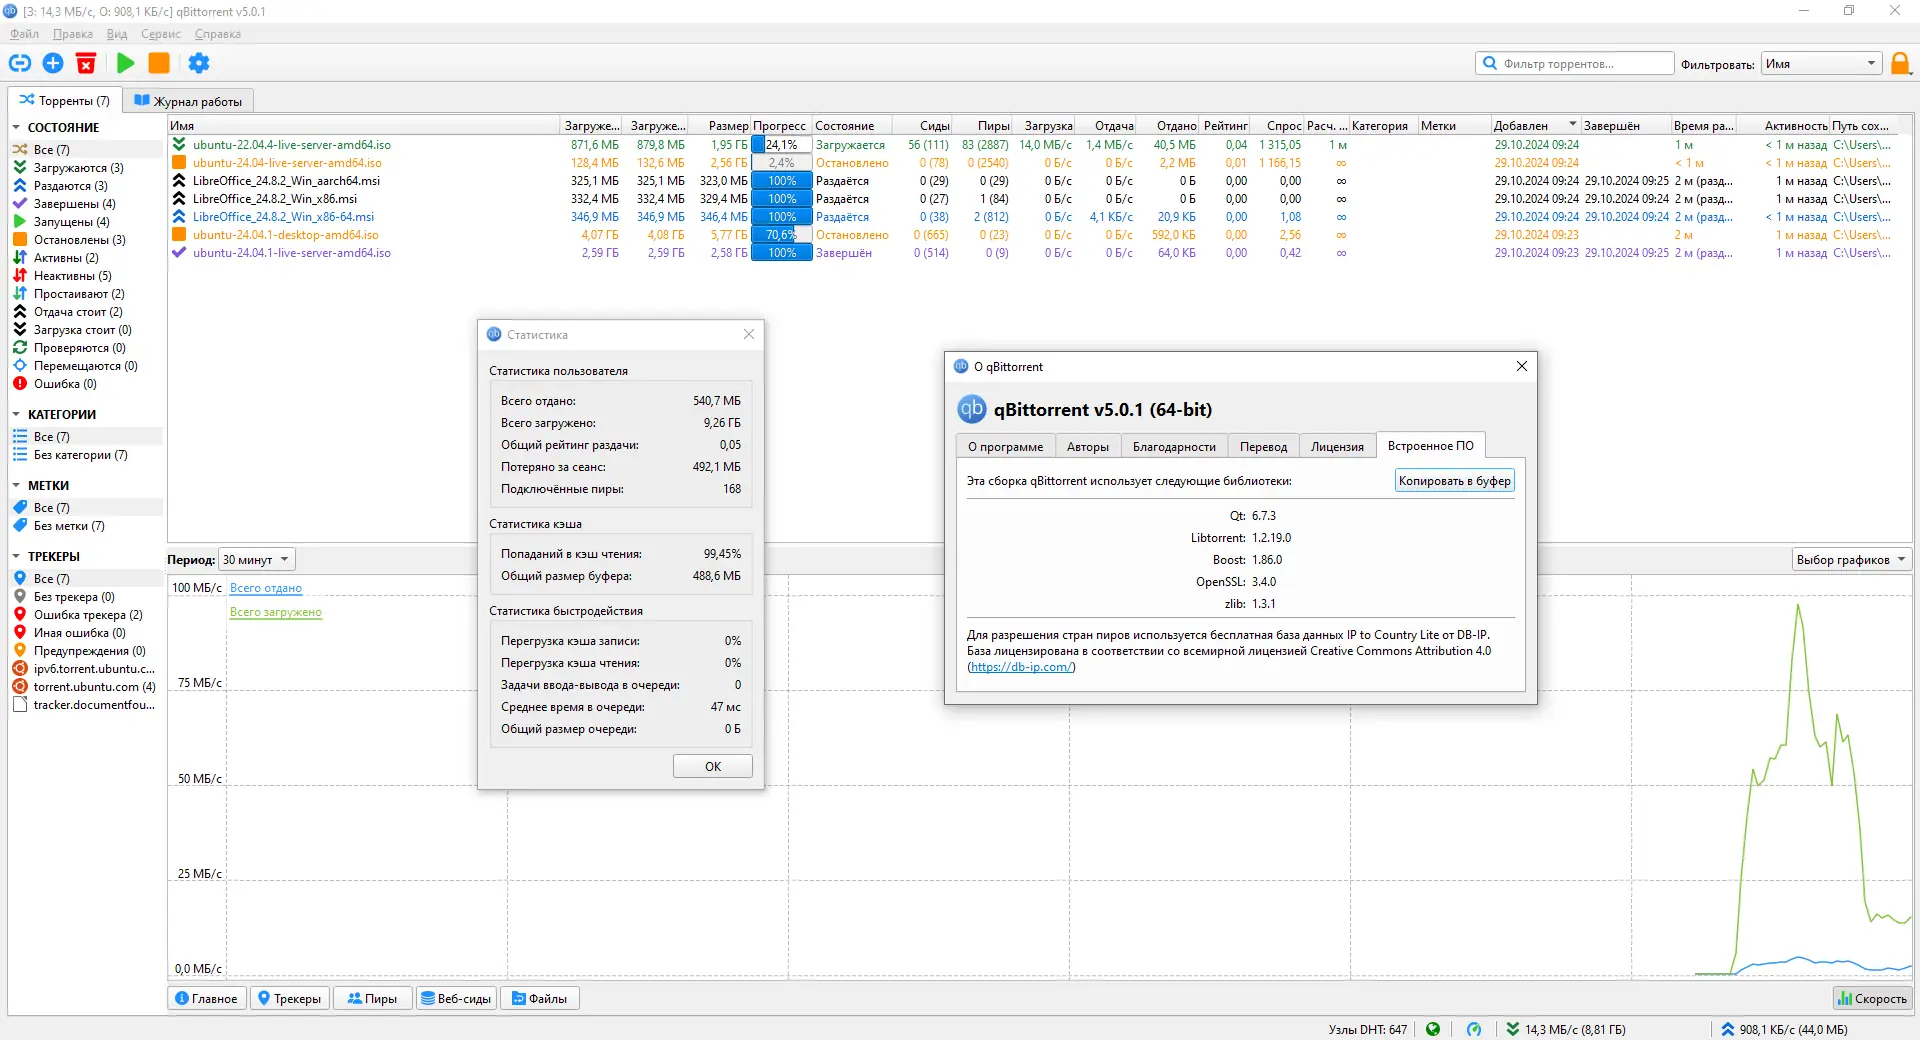1920x1040 pixels.
Task: Click the green start torrent play icon
Action: (x=125, y=63)
